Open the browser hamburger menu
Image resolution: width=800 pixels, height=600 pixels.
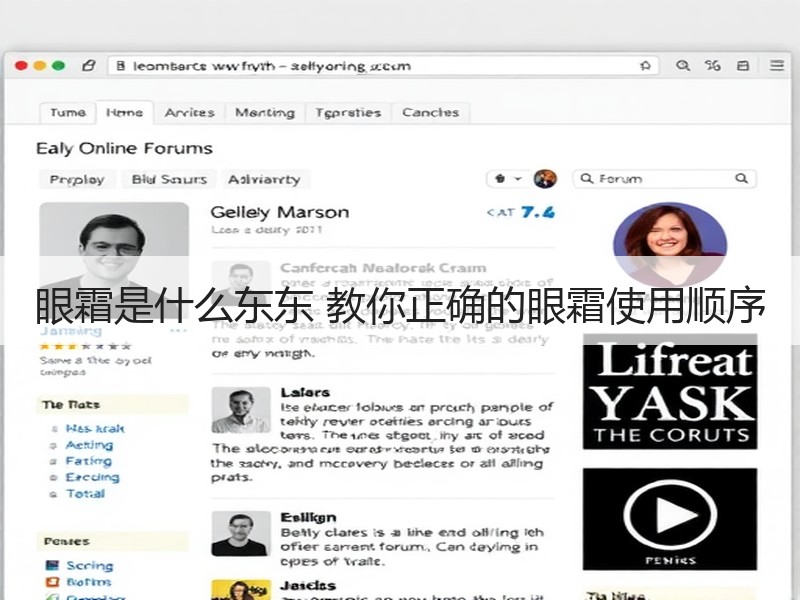point(777,65)
